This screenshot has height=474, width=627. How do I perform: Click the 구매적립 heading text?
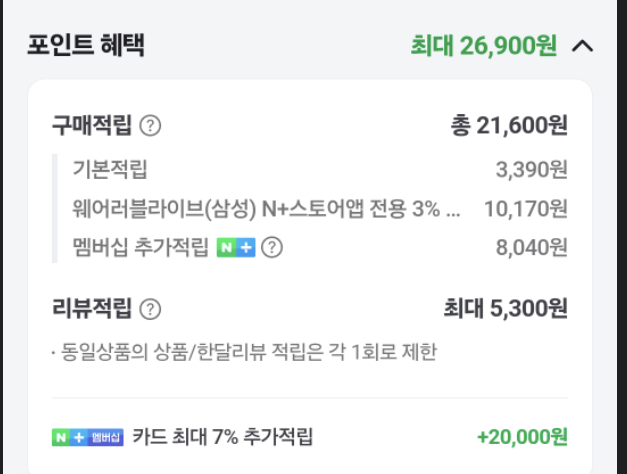pyautogui.click(x=92, y=126)
